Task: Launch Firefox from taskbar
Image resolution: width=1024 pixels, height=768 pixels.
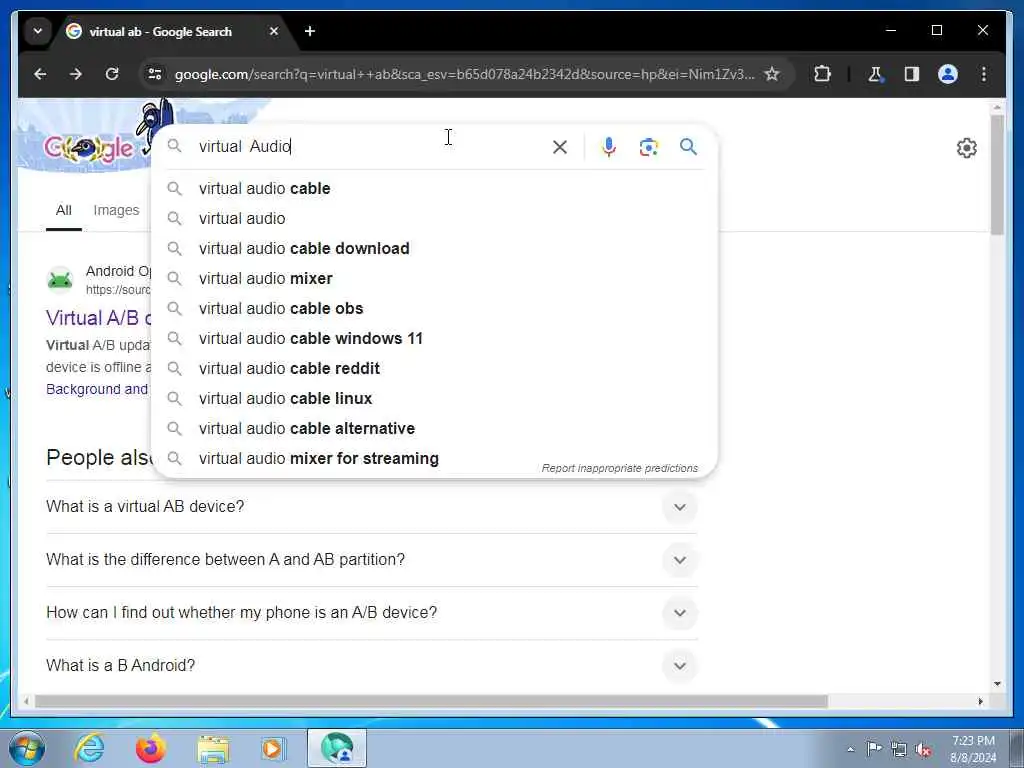Action: pos(150,748)
